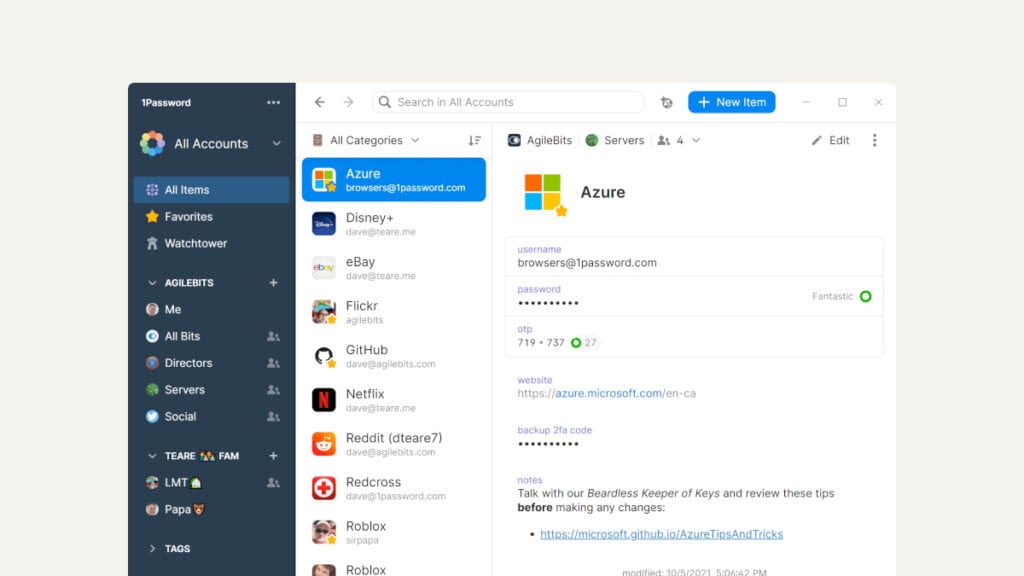1024x576 pixels.
Task: Go back with the left arrow
Action: [319, 102]
